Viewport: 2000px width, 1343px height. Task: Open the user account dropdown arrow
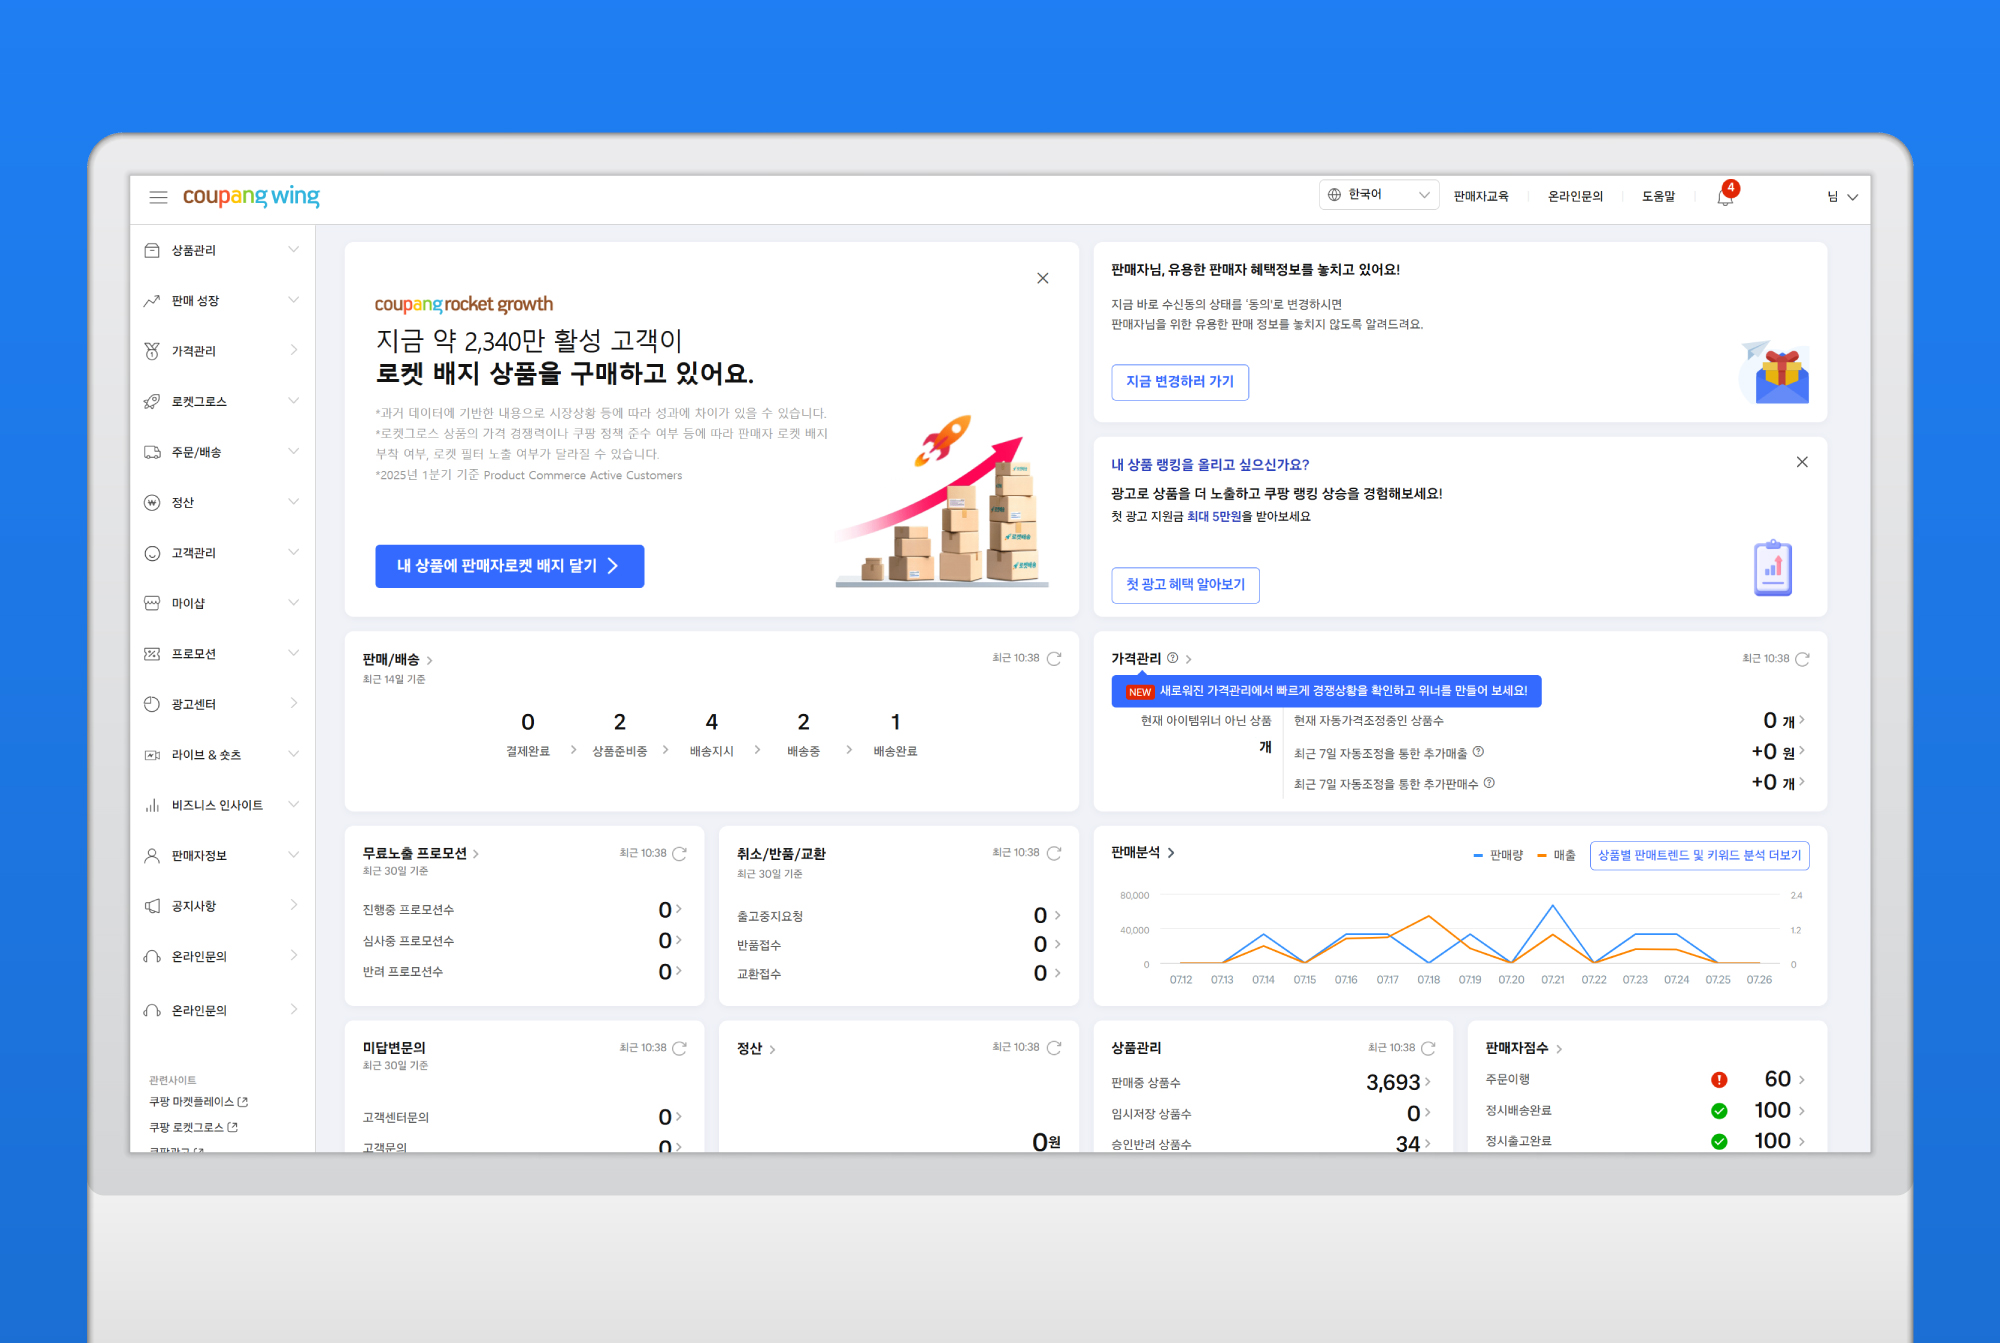coord(1852,197)
